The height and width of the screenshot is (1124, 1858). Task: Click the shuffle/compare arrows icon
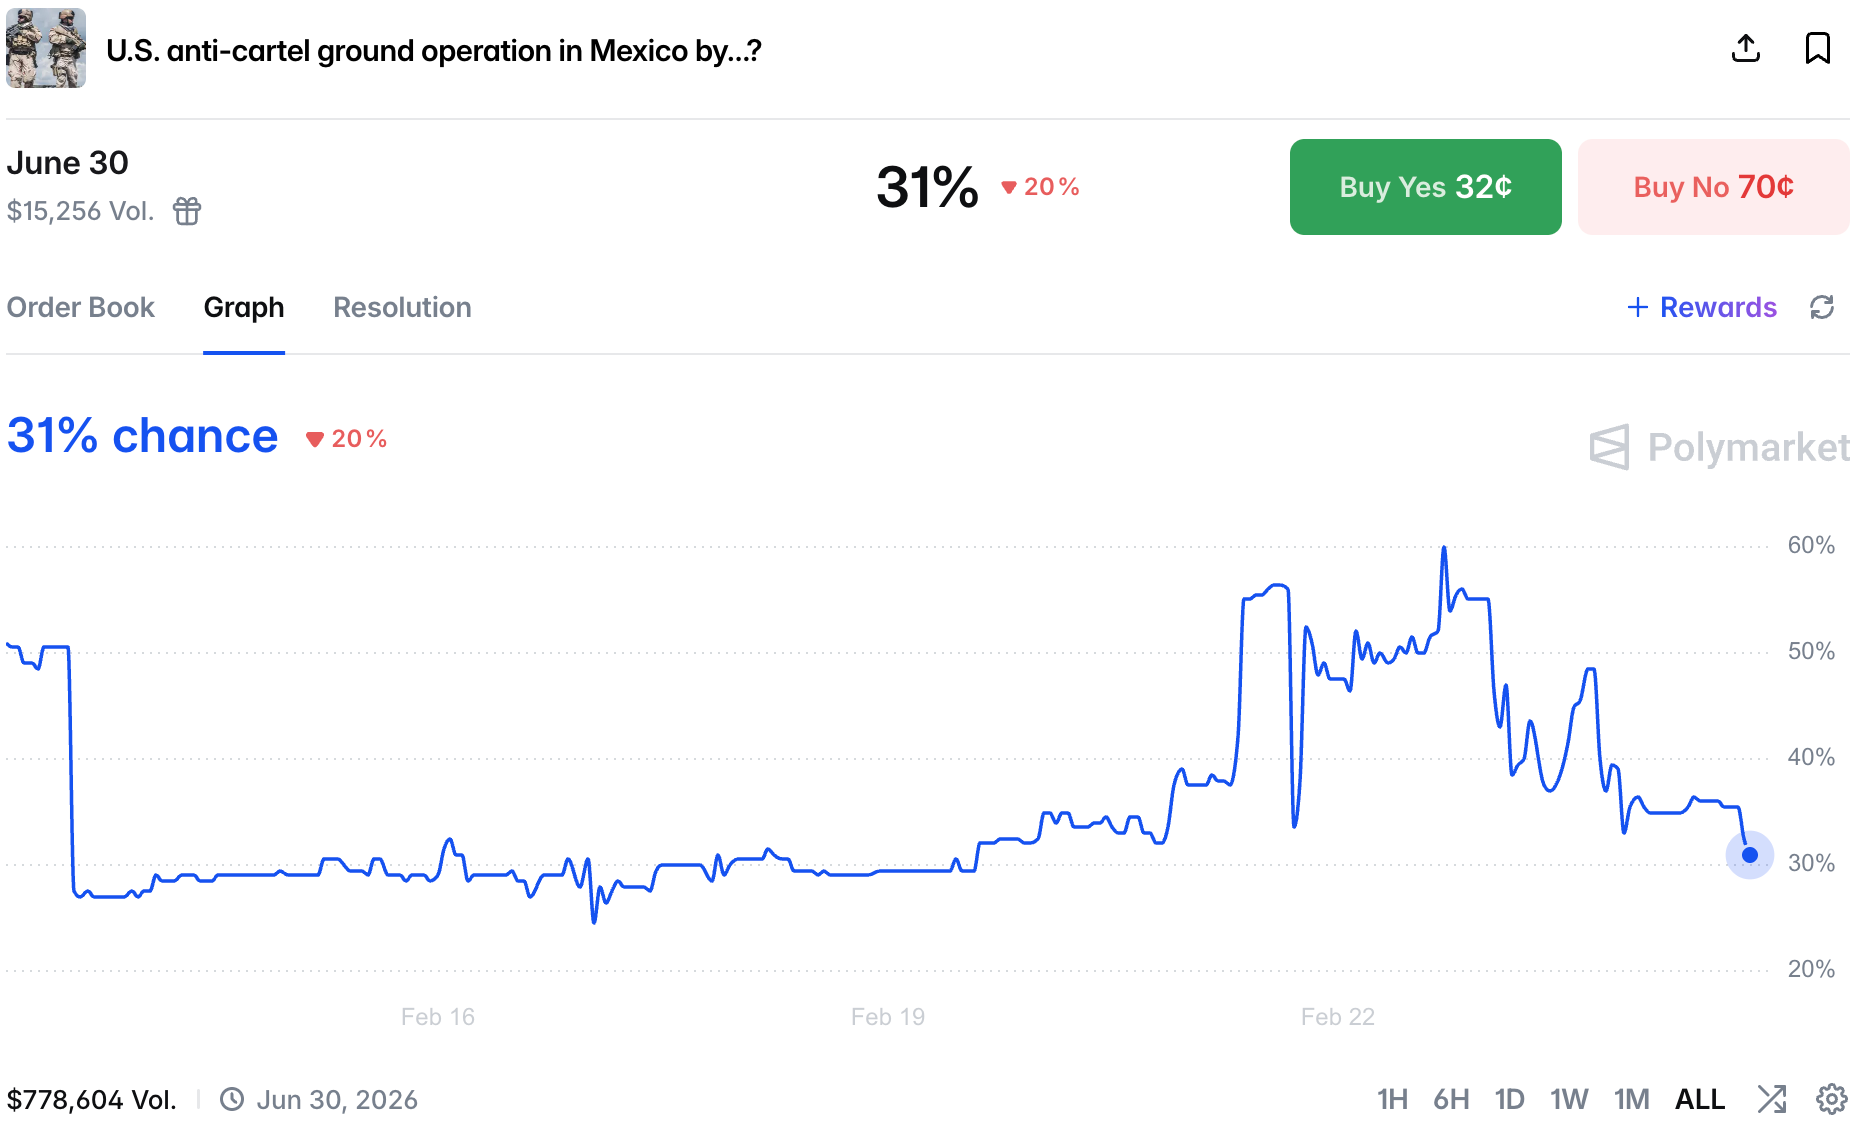pos(1772,1099)
